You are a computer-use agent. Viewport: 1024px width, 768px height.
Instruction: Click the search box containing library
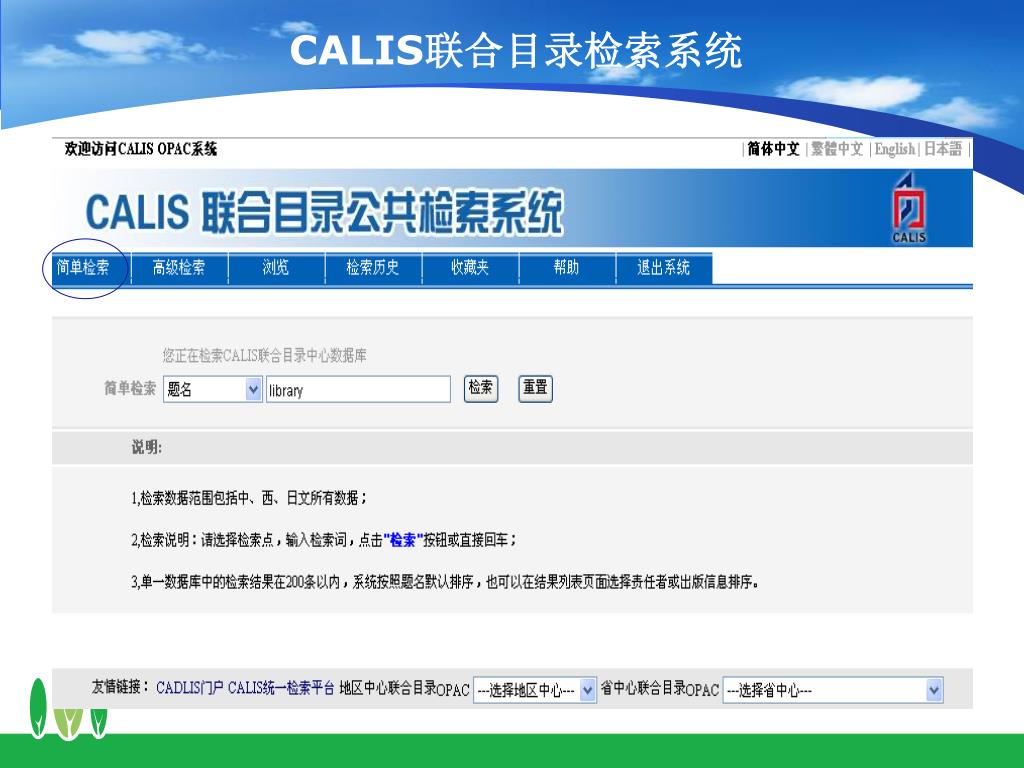tap(358, 390)
